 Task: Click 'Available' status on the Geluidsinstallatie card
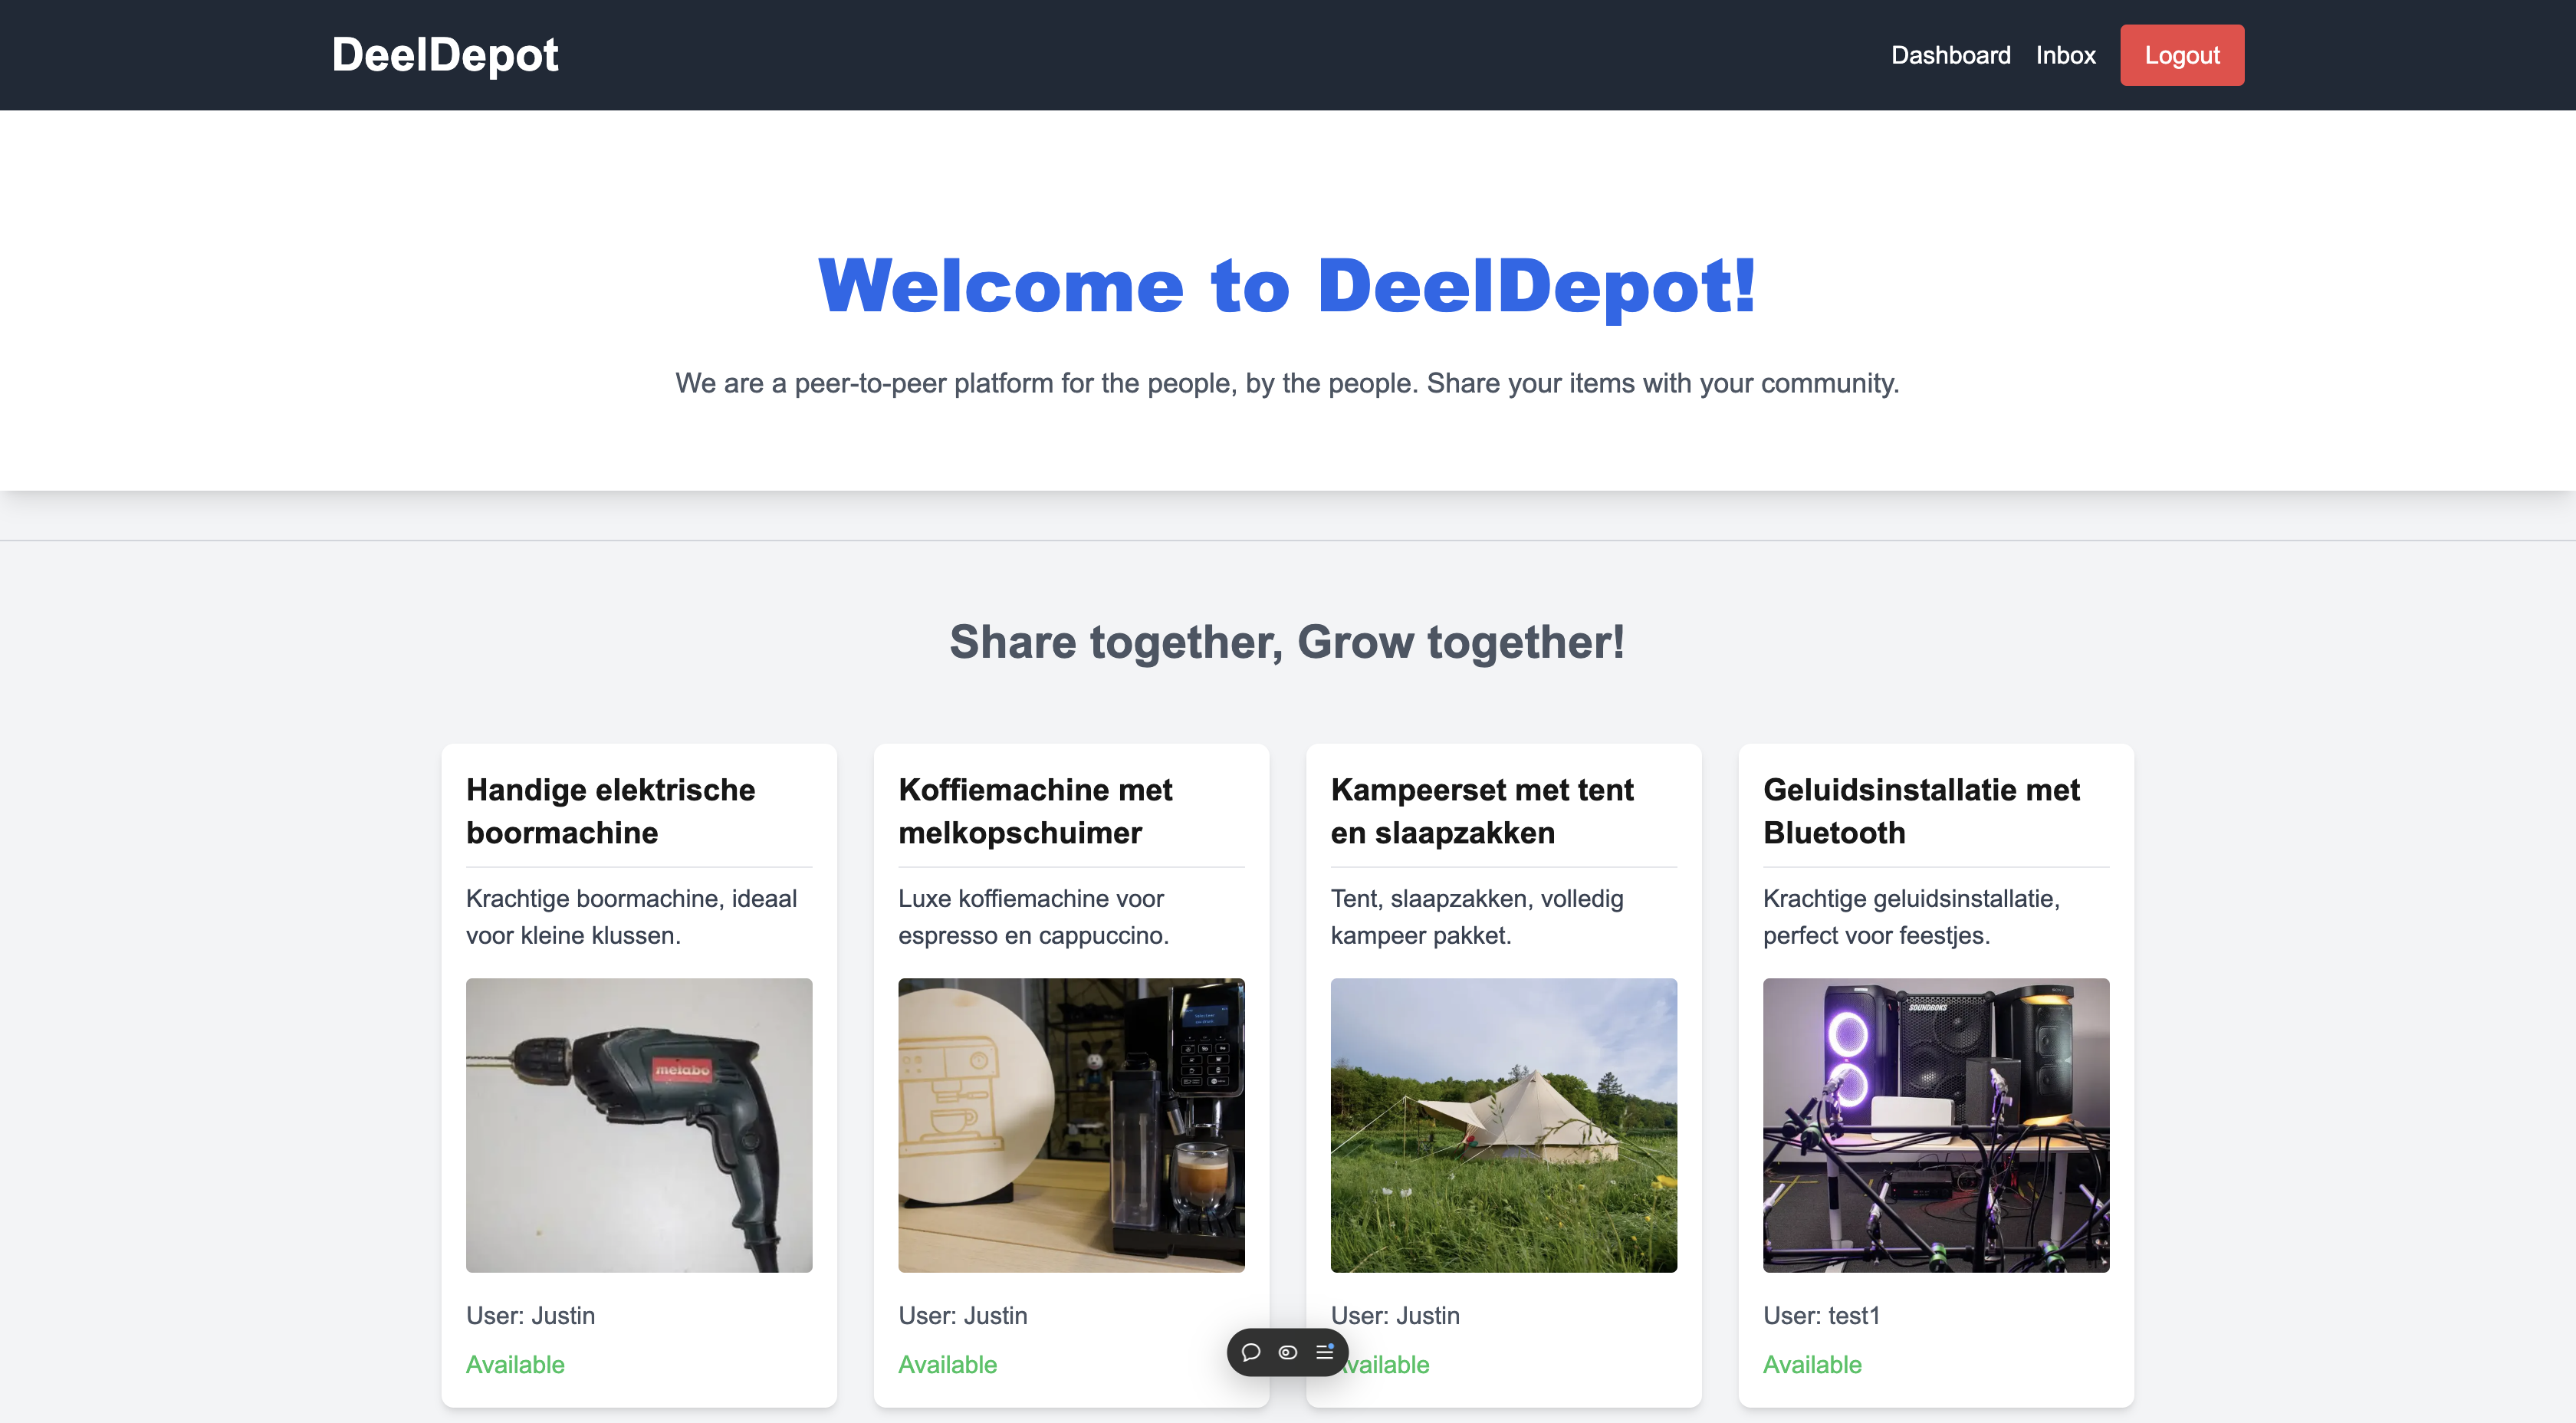[1812, 1364]
